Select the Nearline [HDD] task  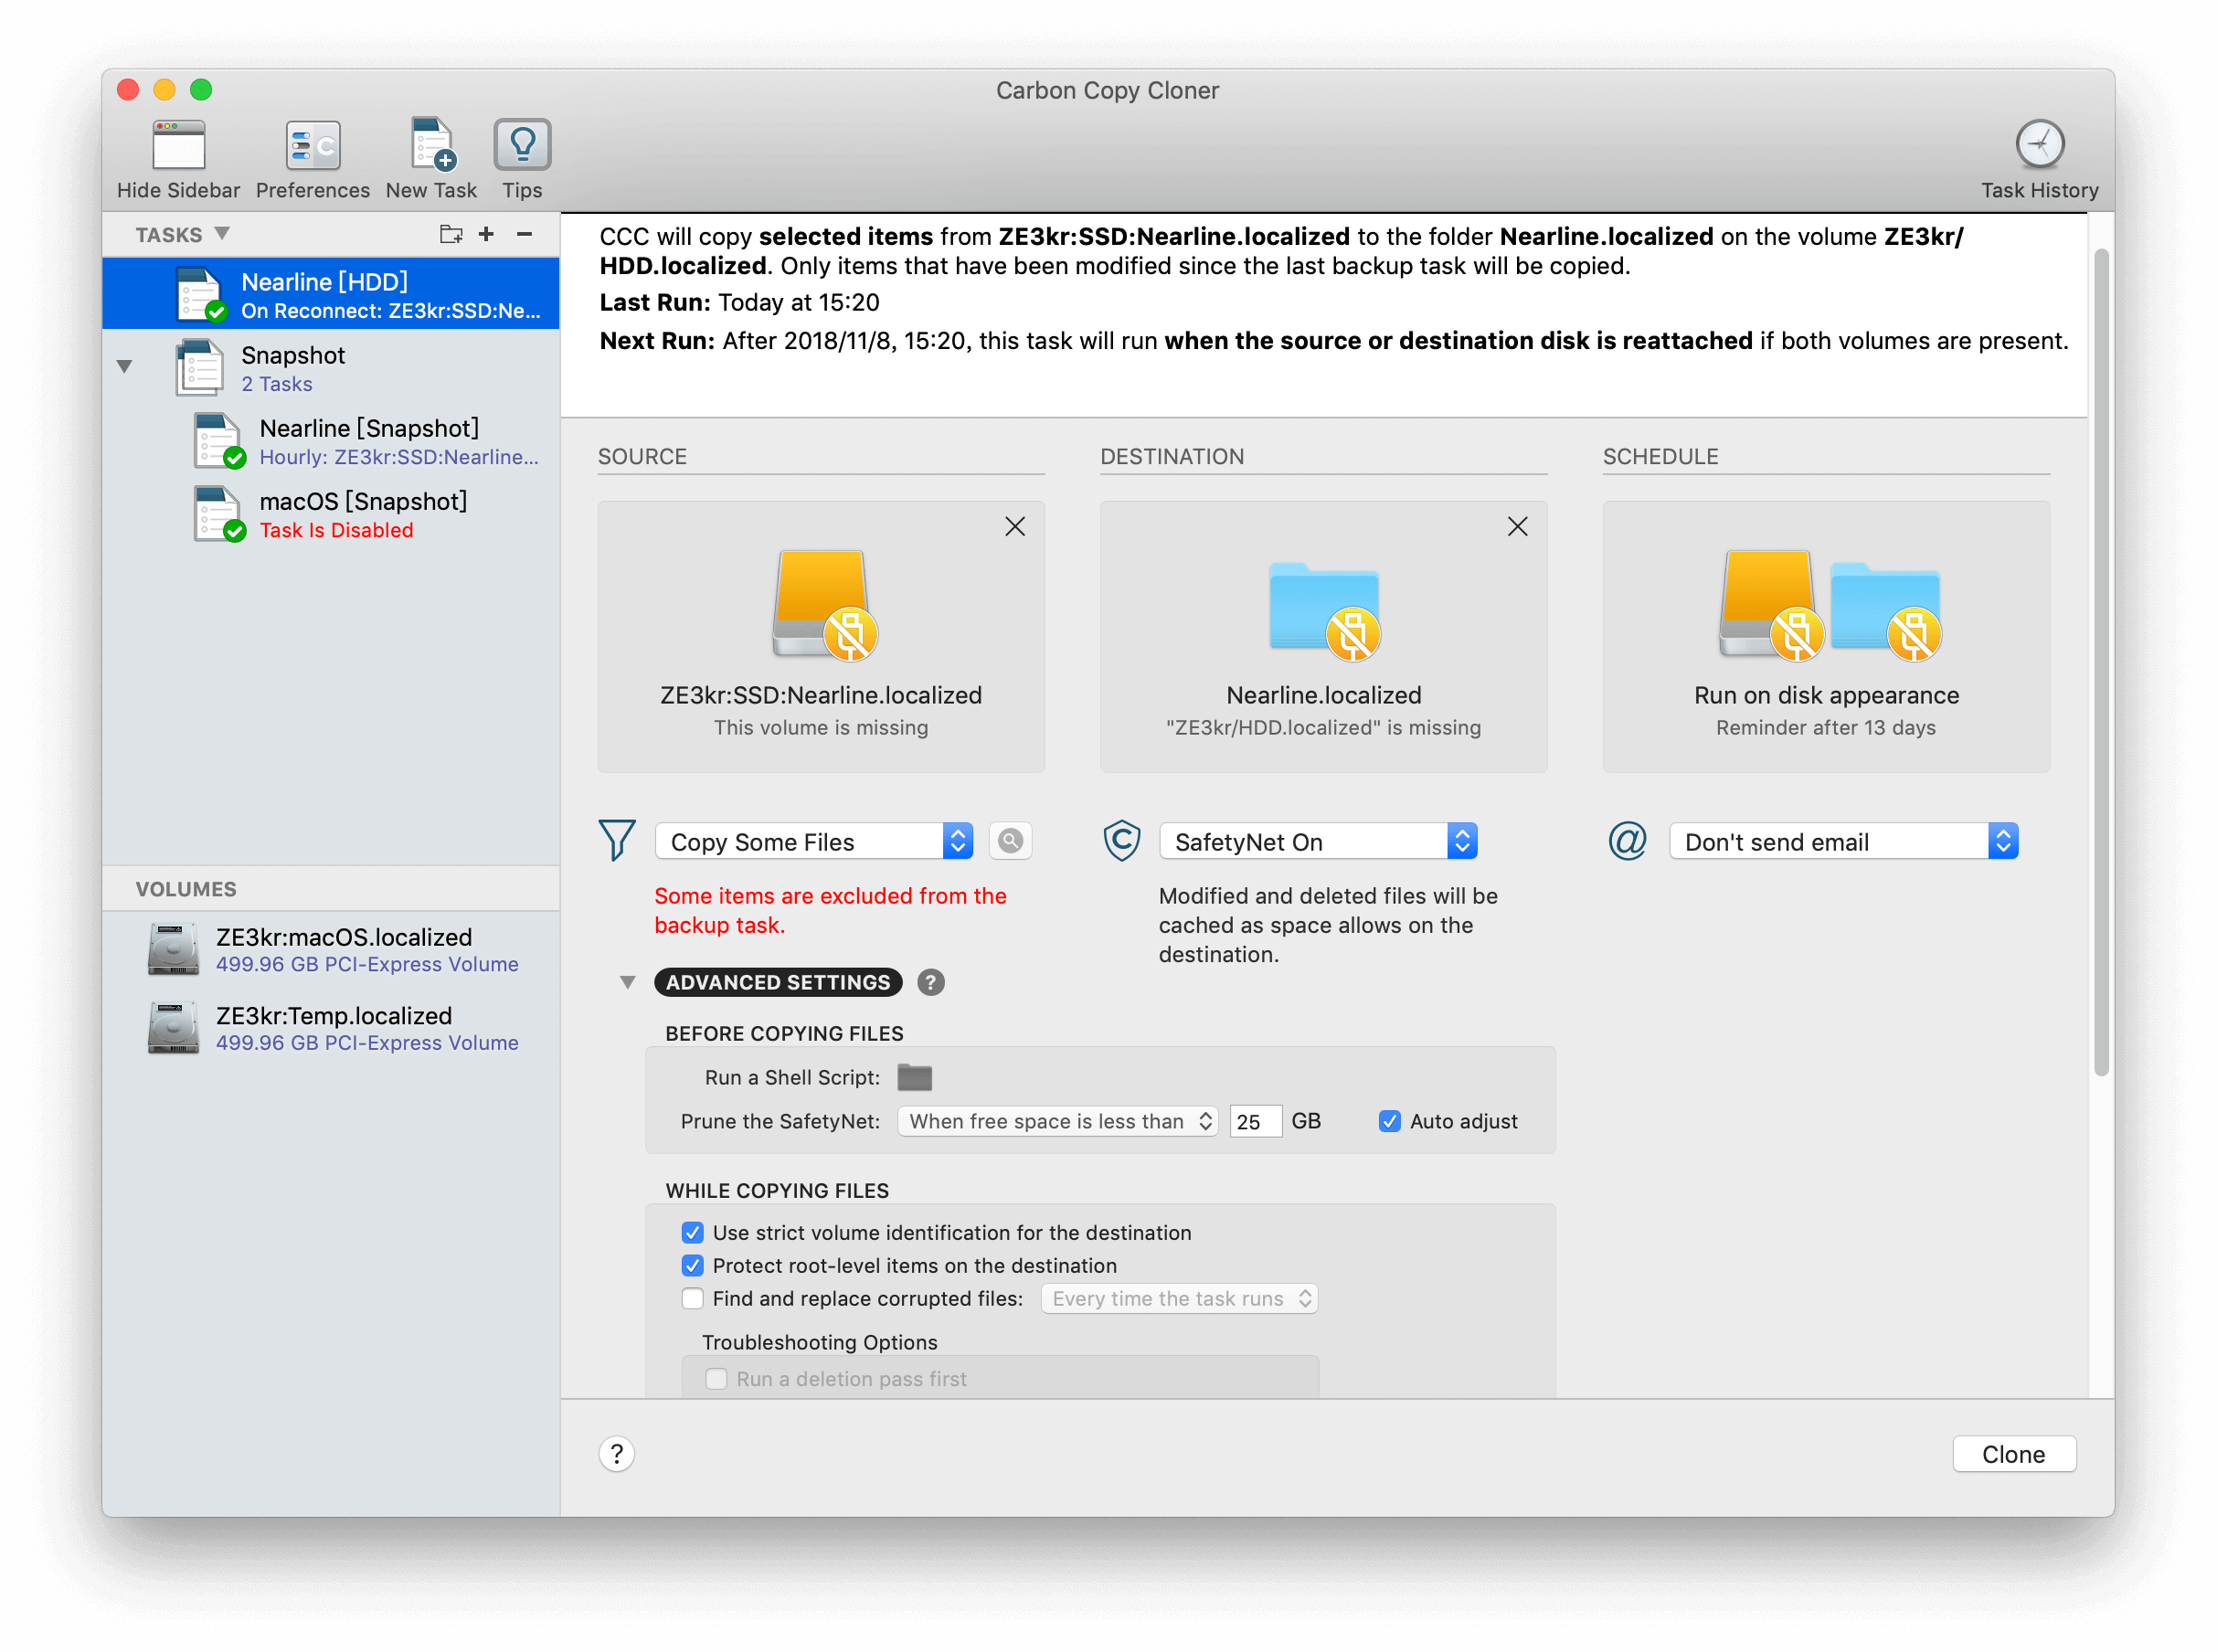(x=331, y=294)
